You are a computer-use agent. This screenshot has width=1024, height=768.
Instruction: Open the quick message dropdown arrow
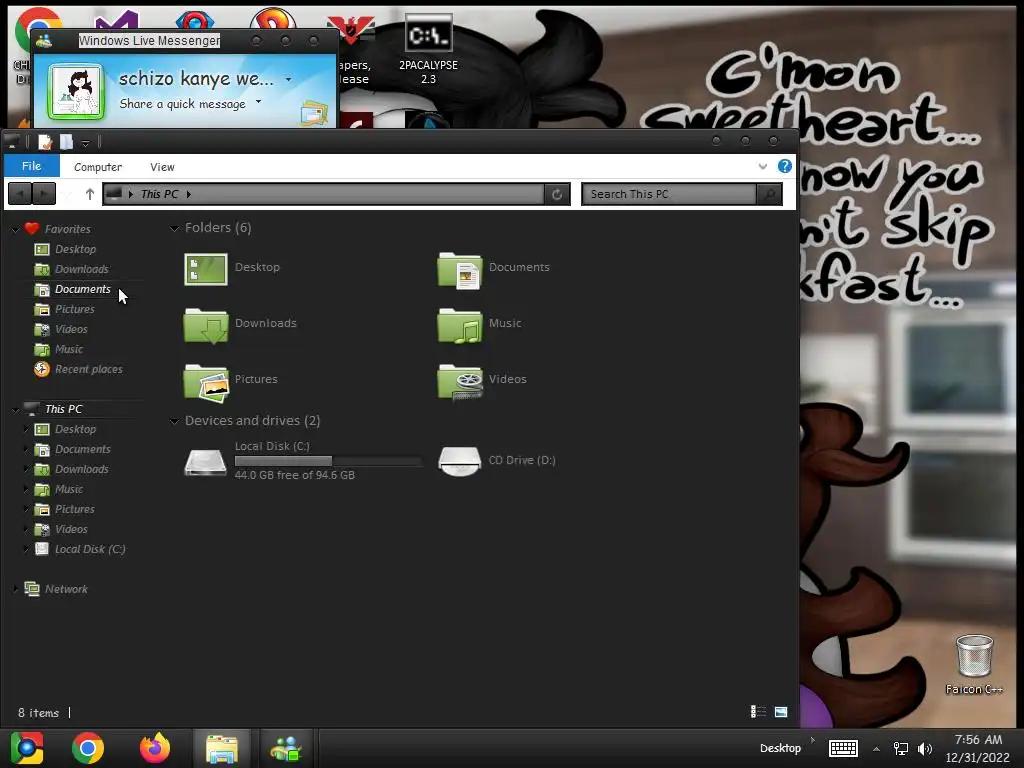pyautogui.click(x=259, y=102)
